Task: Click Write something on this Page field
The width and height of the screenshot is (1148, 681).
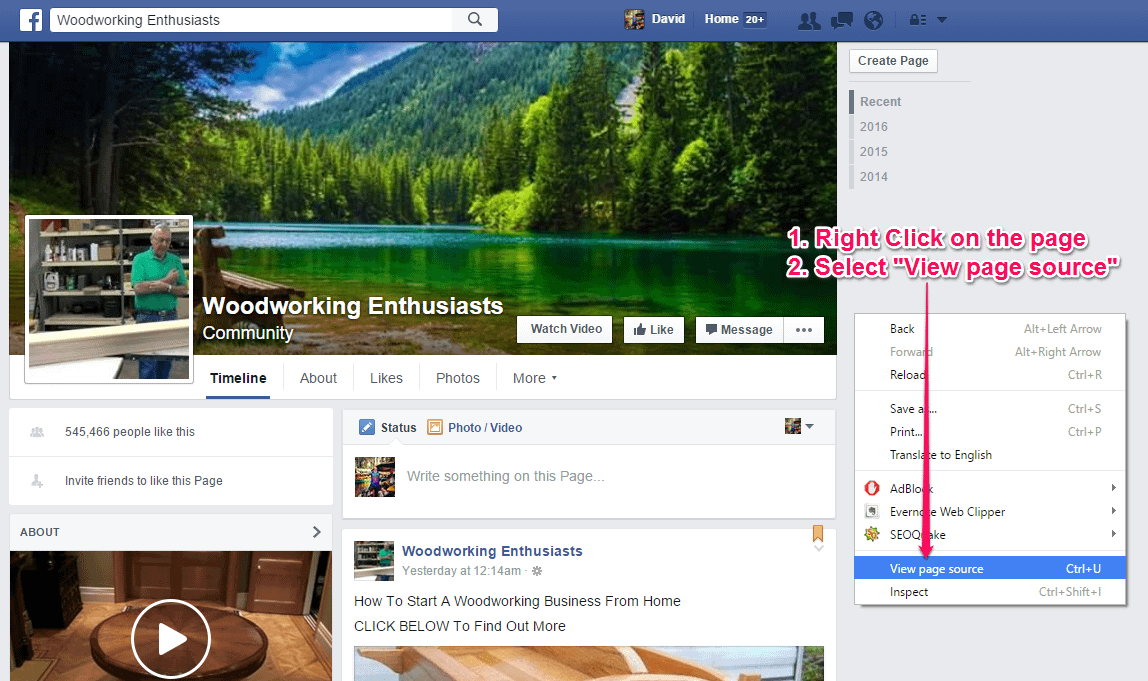Action: pyautogui.click(x=505, y=477)
